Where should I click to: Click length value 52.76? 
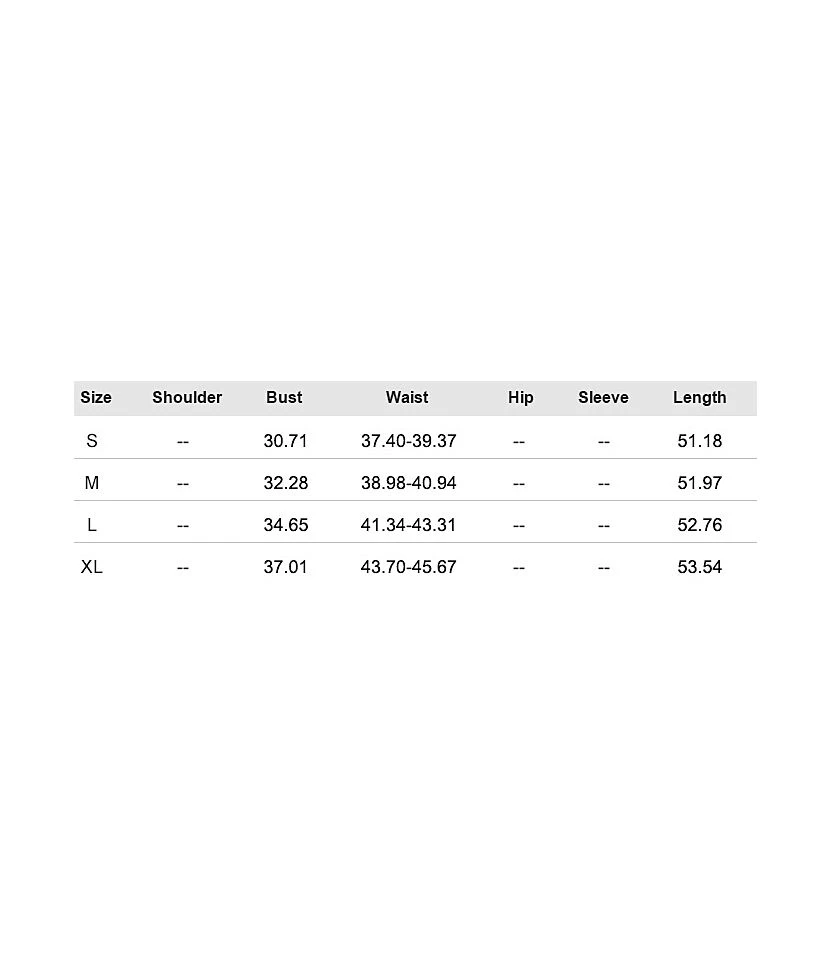tap(699, 525)
